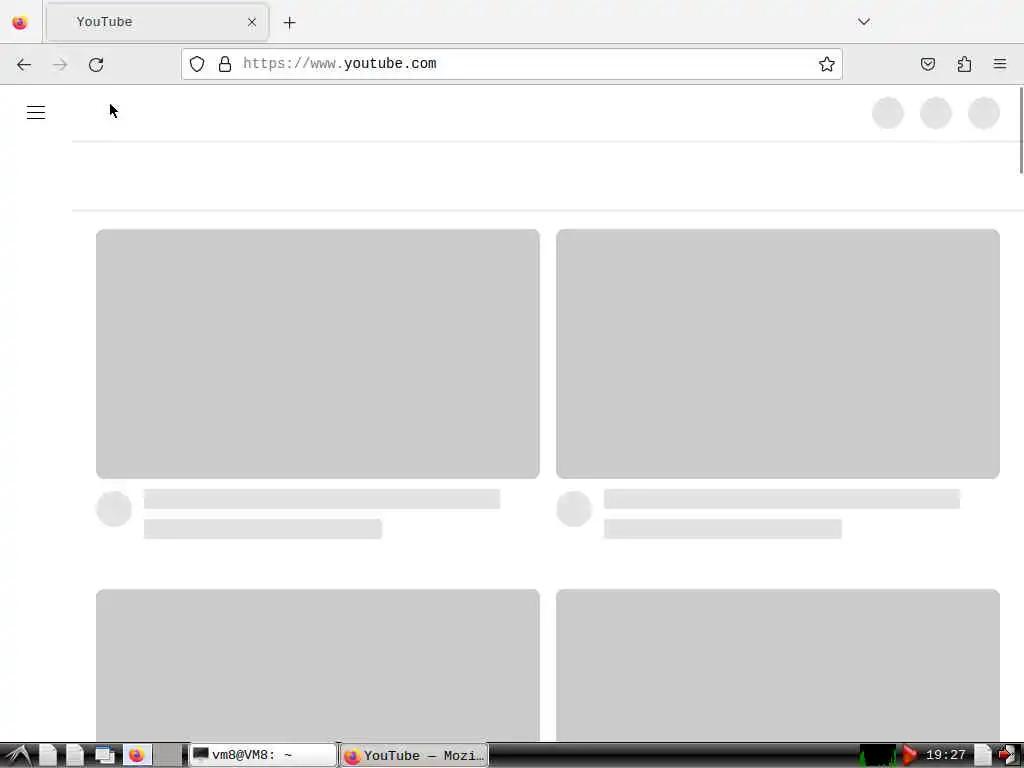Go back one page
This screenshot has width=1024, height=768.
point(24,64)
